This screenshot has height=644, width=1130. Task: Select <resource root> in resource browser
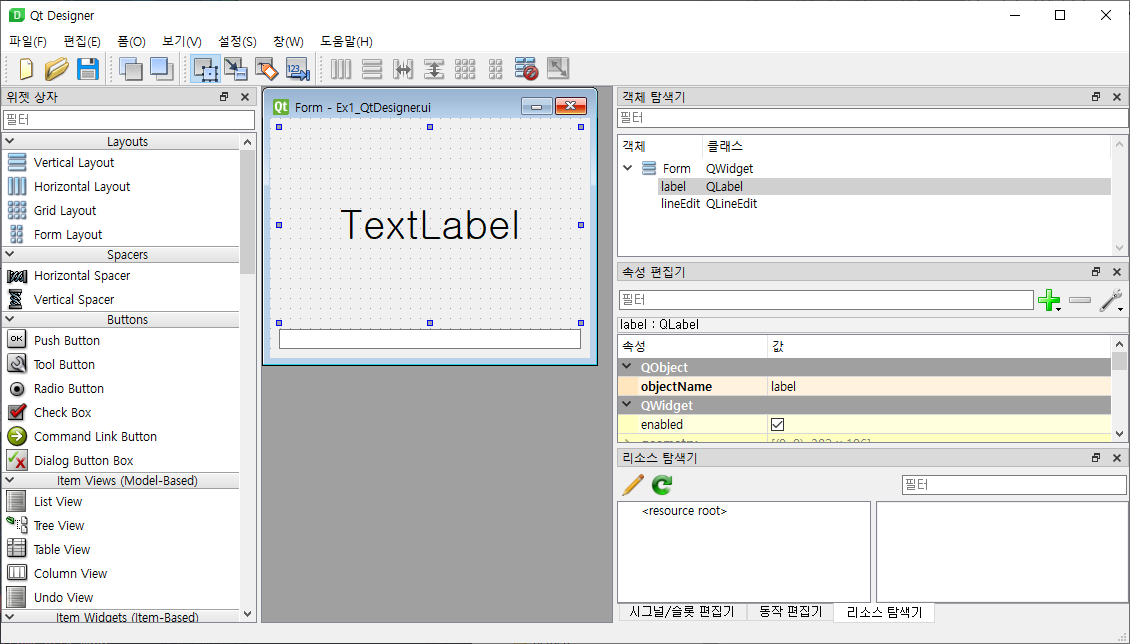[684, 511]
